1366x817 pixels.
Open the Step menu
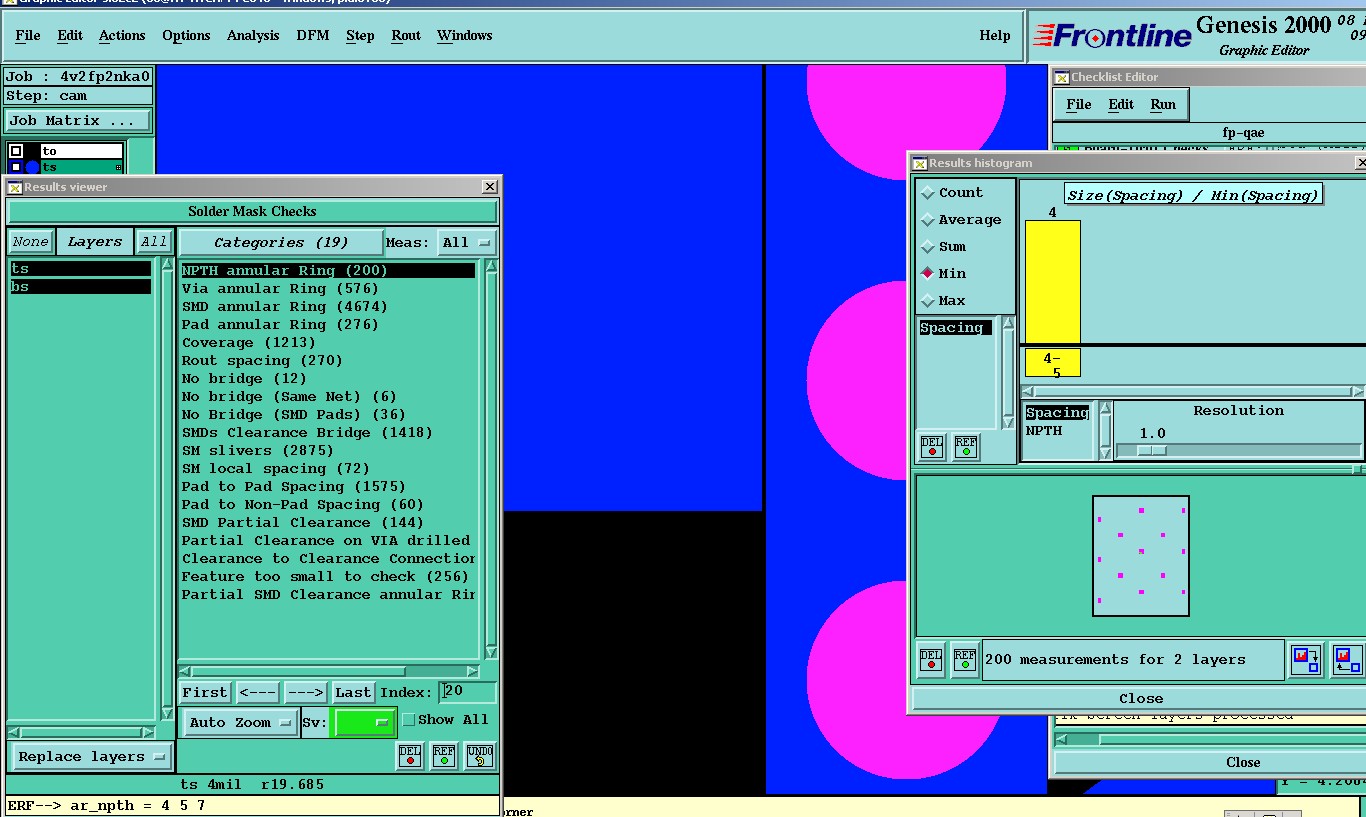coord(360,35)
